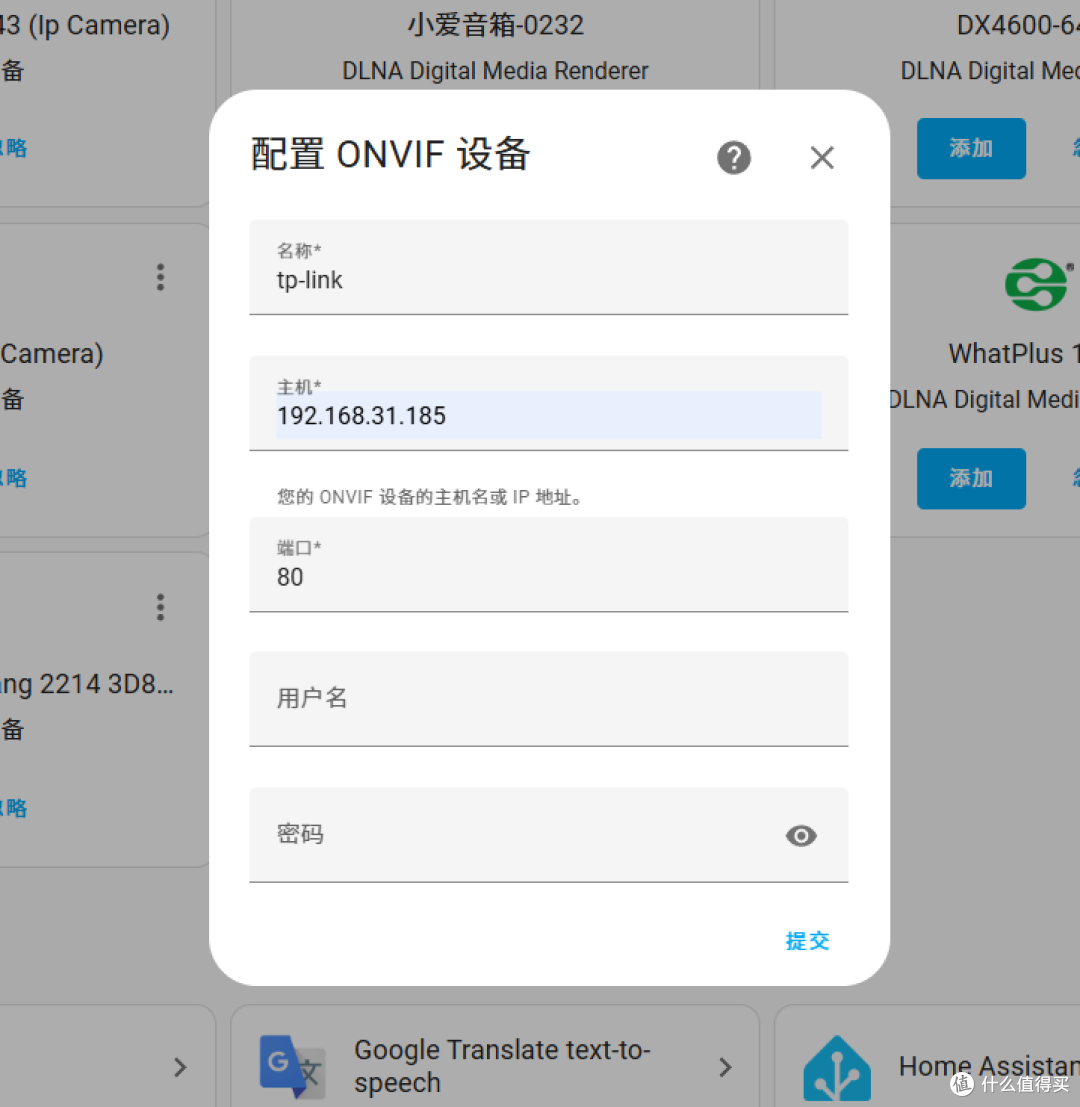The width and height of the screenshot is (1080, 1107).
Task: Click Google Translate text-to-speech icon
Action: [x=292, y=1066]
